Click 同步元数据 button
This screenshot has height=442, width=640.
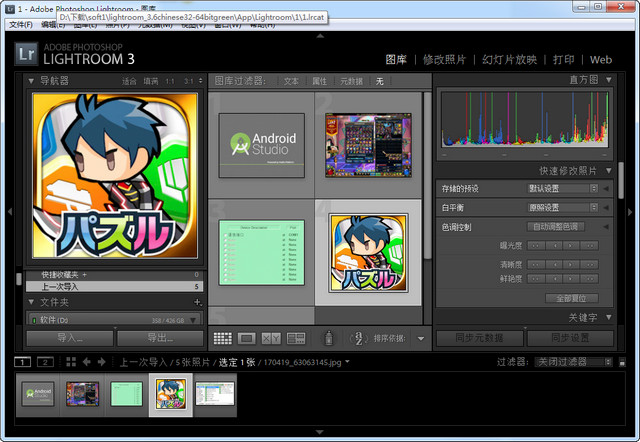coord(480,338)
